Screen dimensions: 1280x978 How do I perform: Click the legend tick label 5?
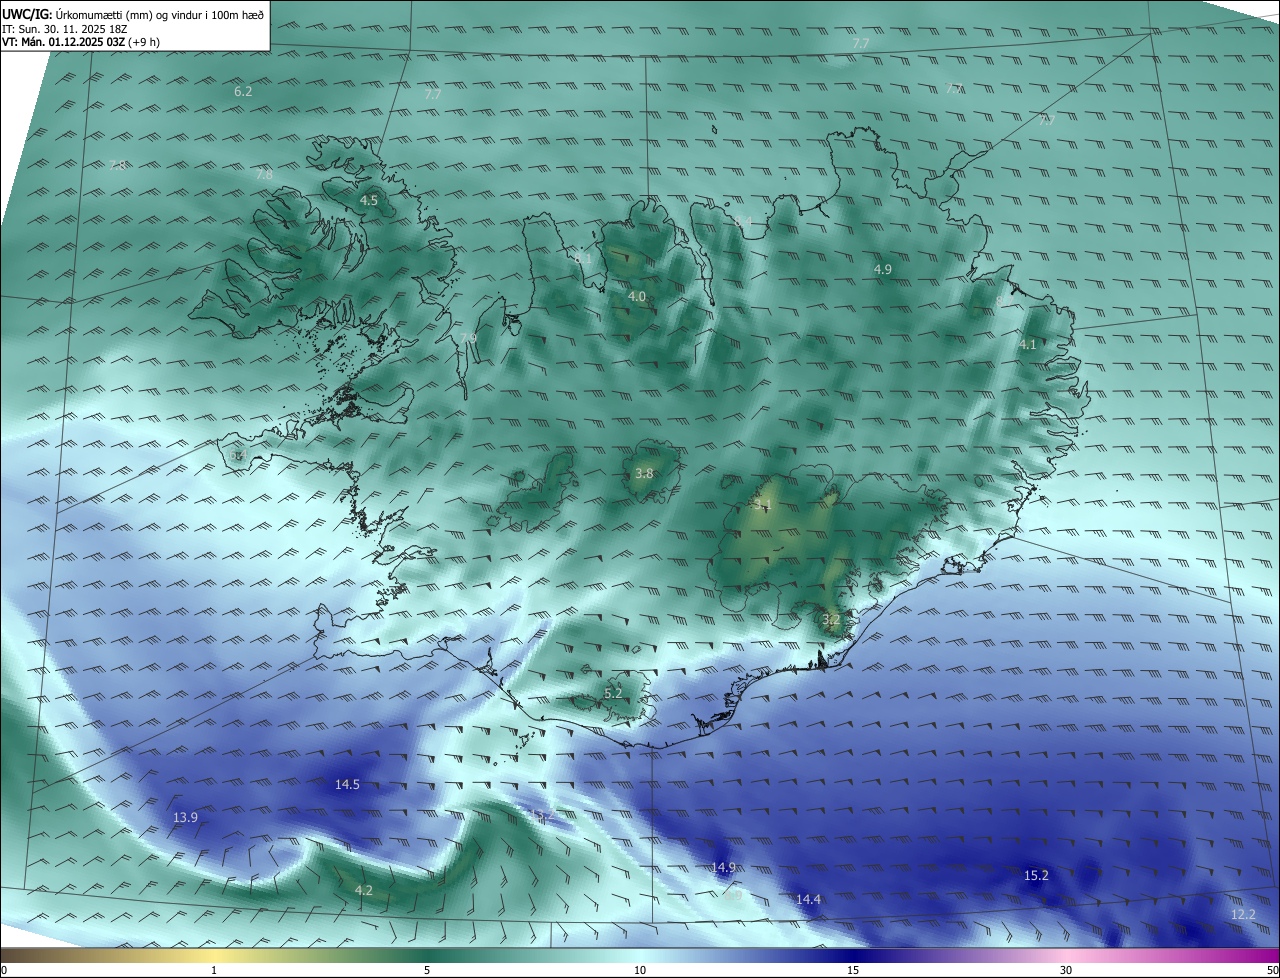click(427, 970)
